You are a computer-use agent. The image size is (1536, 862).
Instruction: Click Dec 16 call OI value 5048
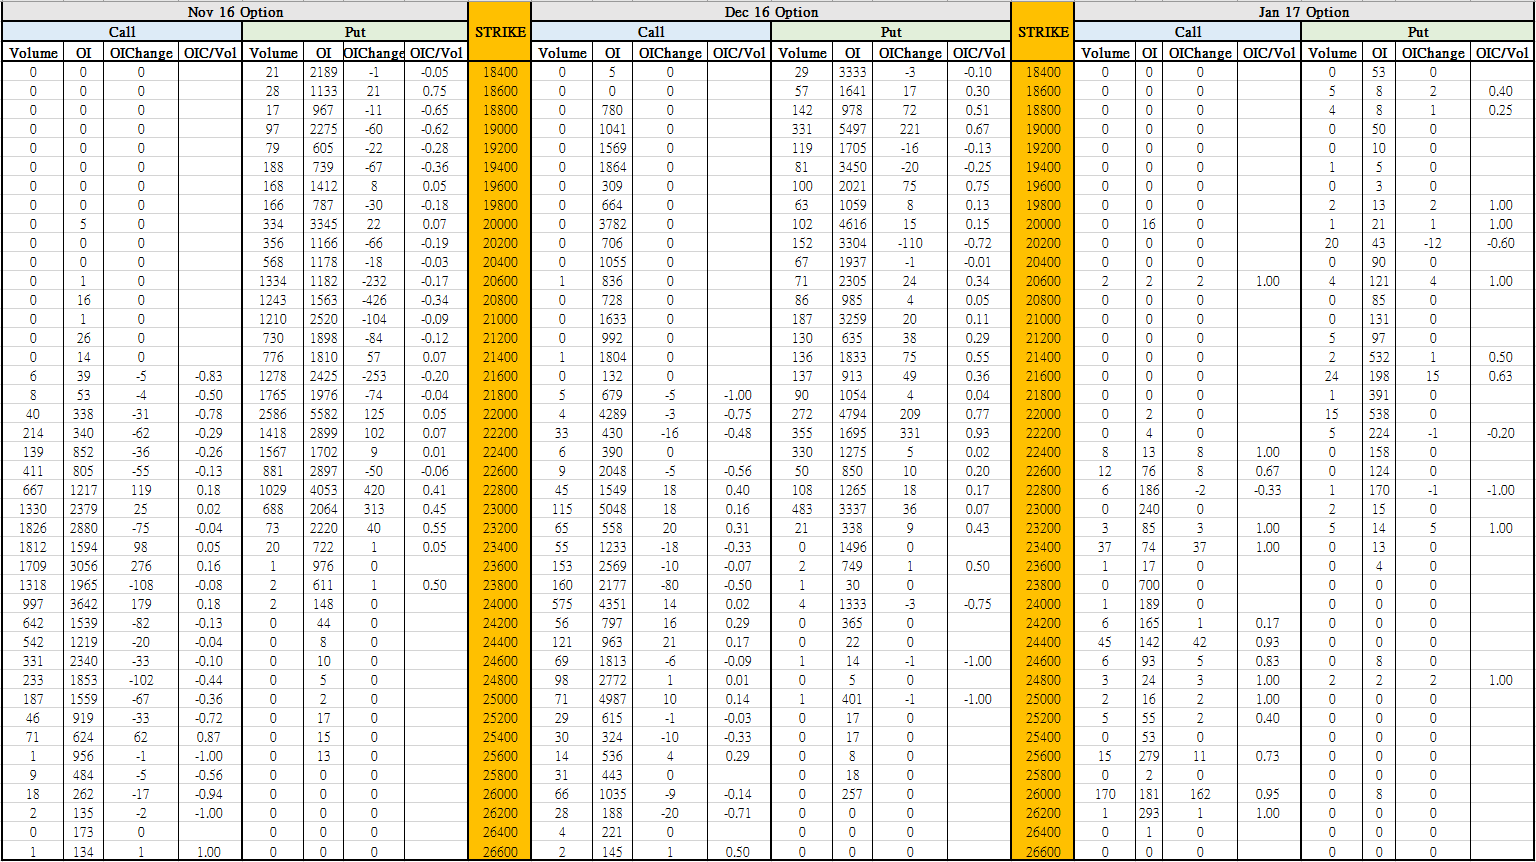(611, 508)
